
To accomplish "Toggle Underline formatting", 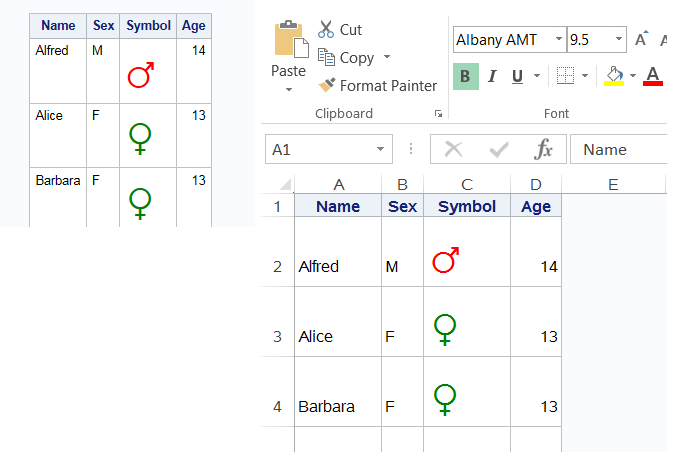I will (518, 76).
